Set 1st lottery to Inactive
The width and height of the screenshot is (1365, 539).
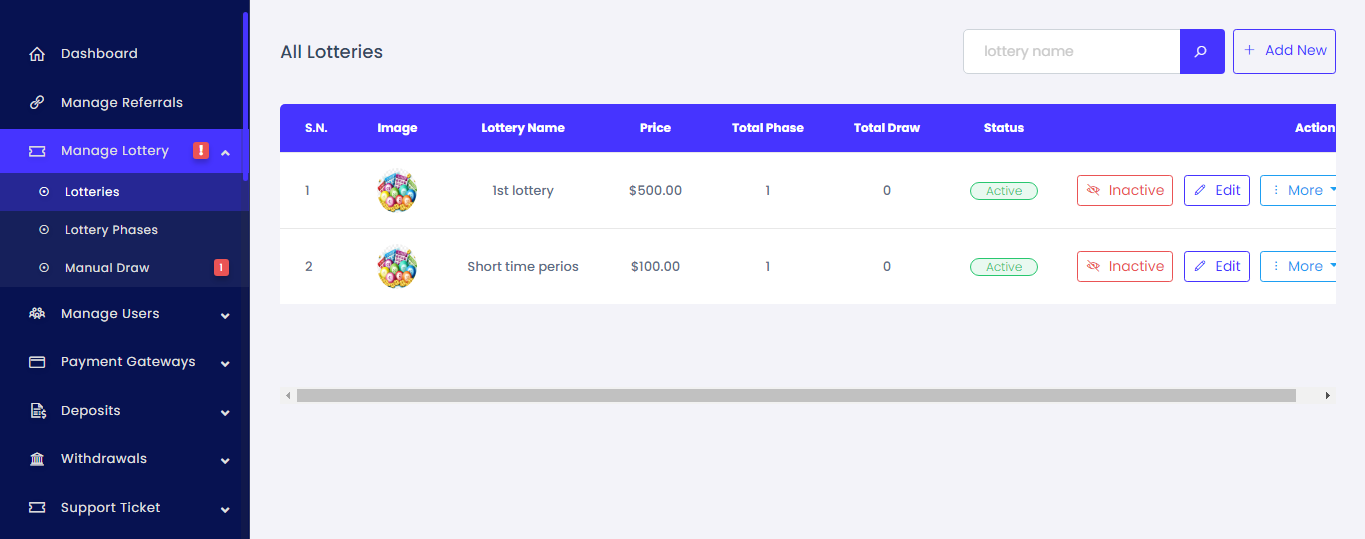pyautogui.click(x=1124, y=191)
